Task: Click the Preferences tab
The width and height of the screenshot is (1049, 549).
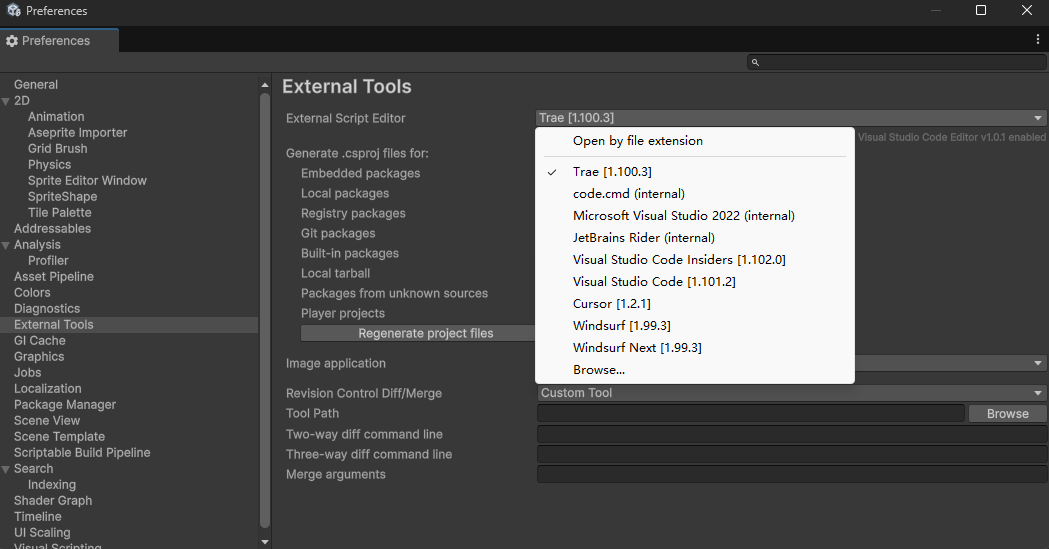Action: 60,41
